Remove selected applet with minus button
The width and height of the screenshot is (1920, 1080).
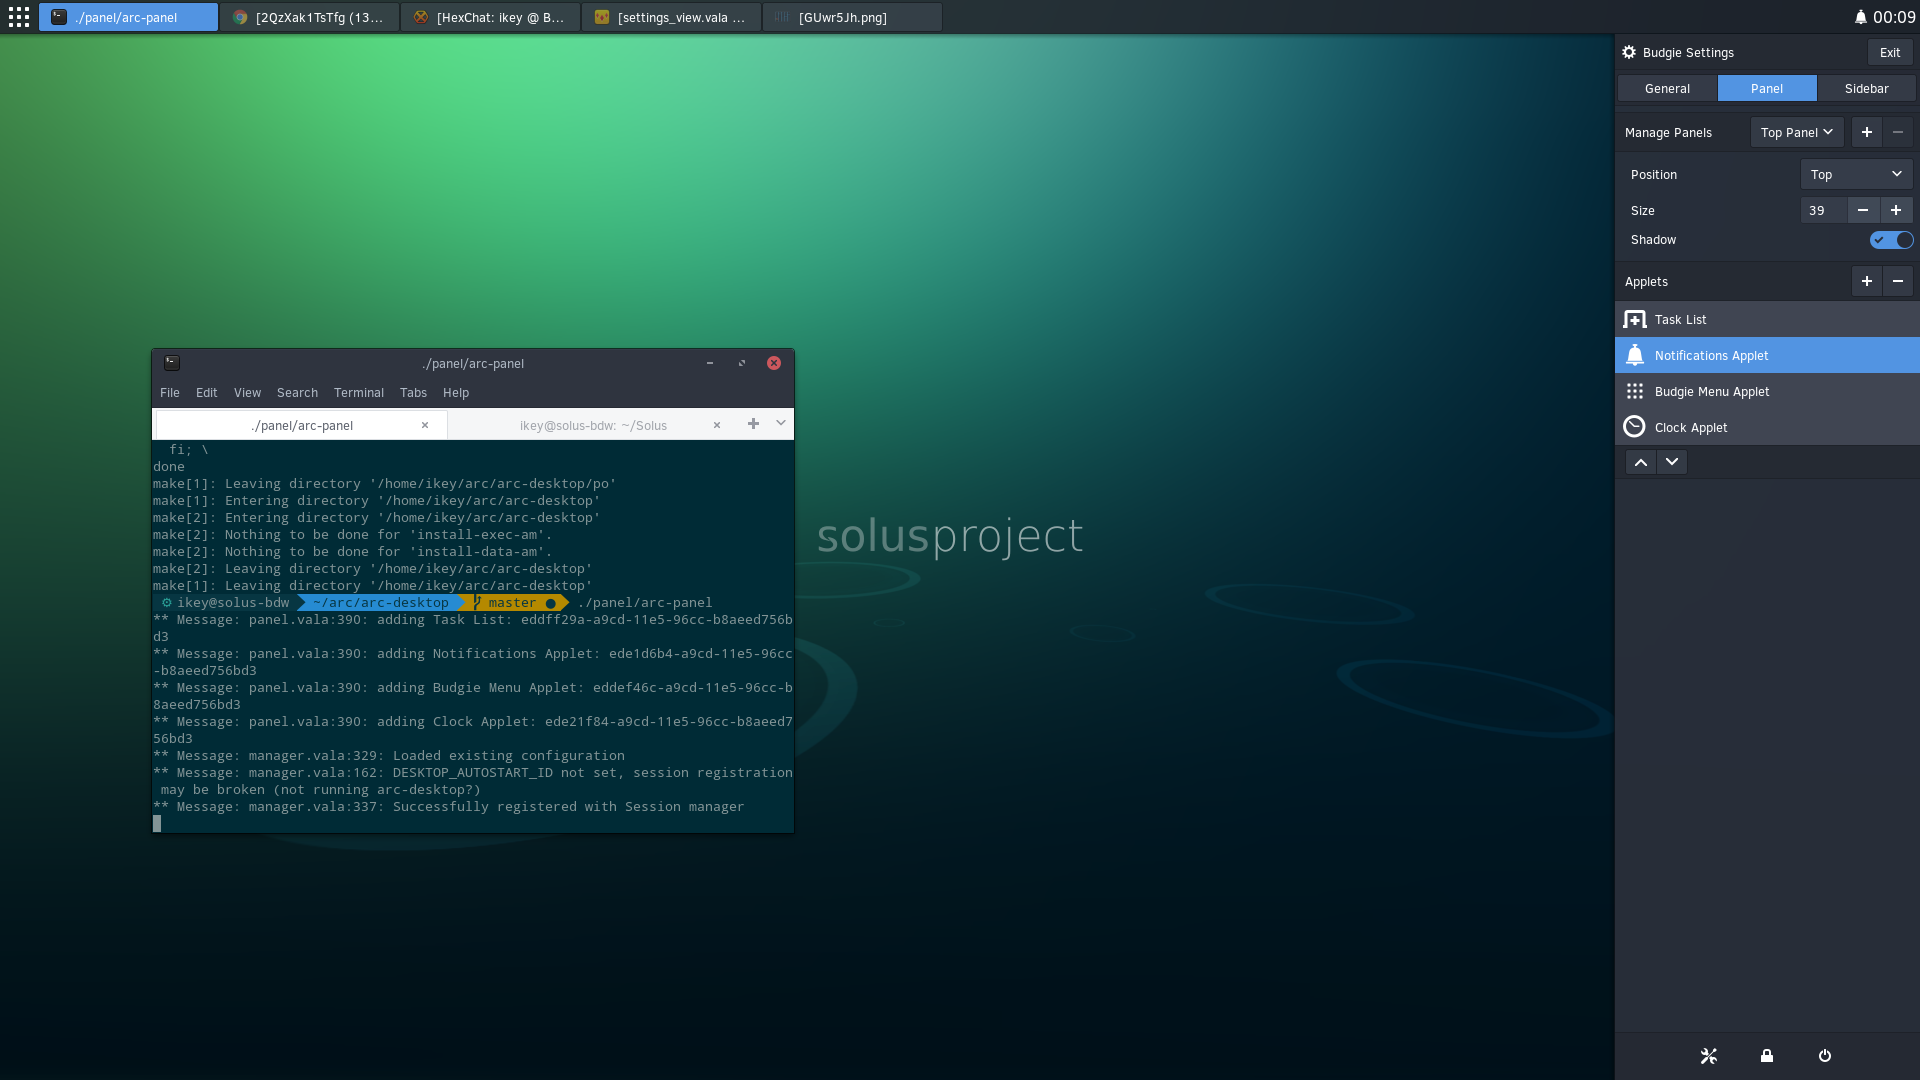pyautogui.click(x=1898, y=281)
